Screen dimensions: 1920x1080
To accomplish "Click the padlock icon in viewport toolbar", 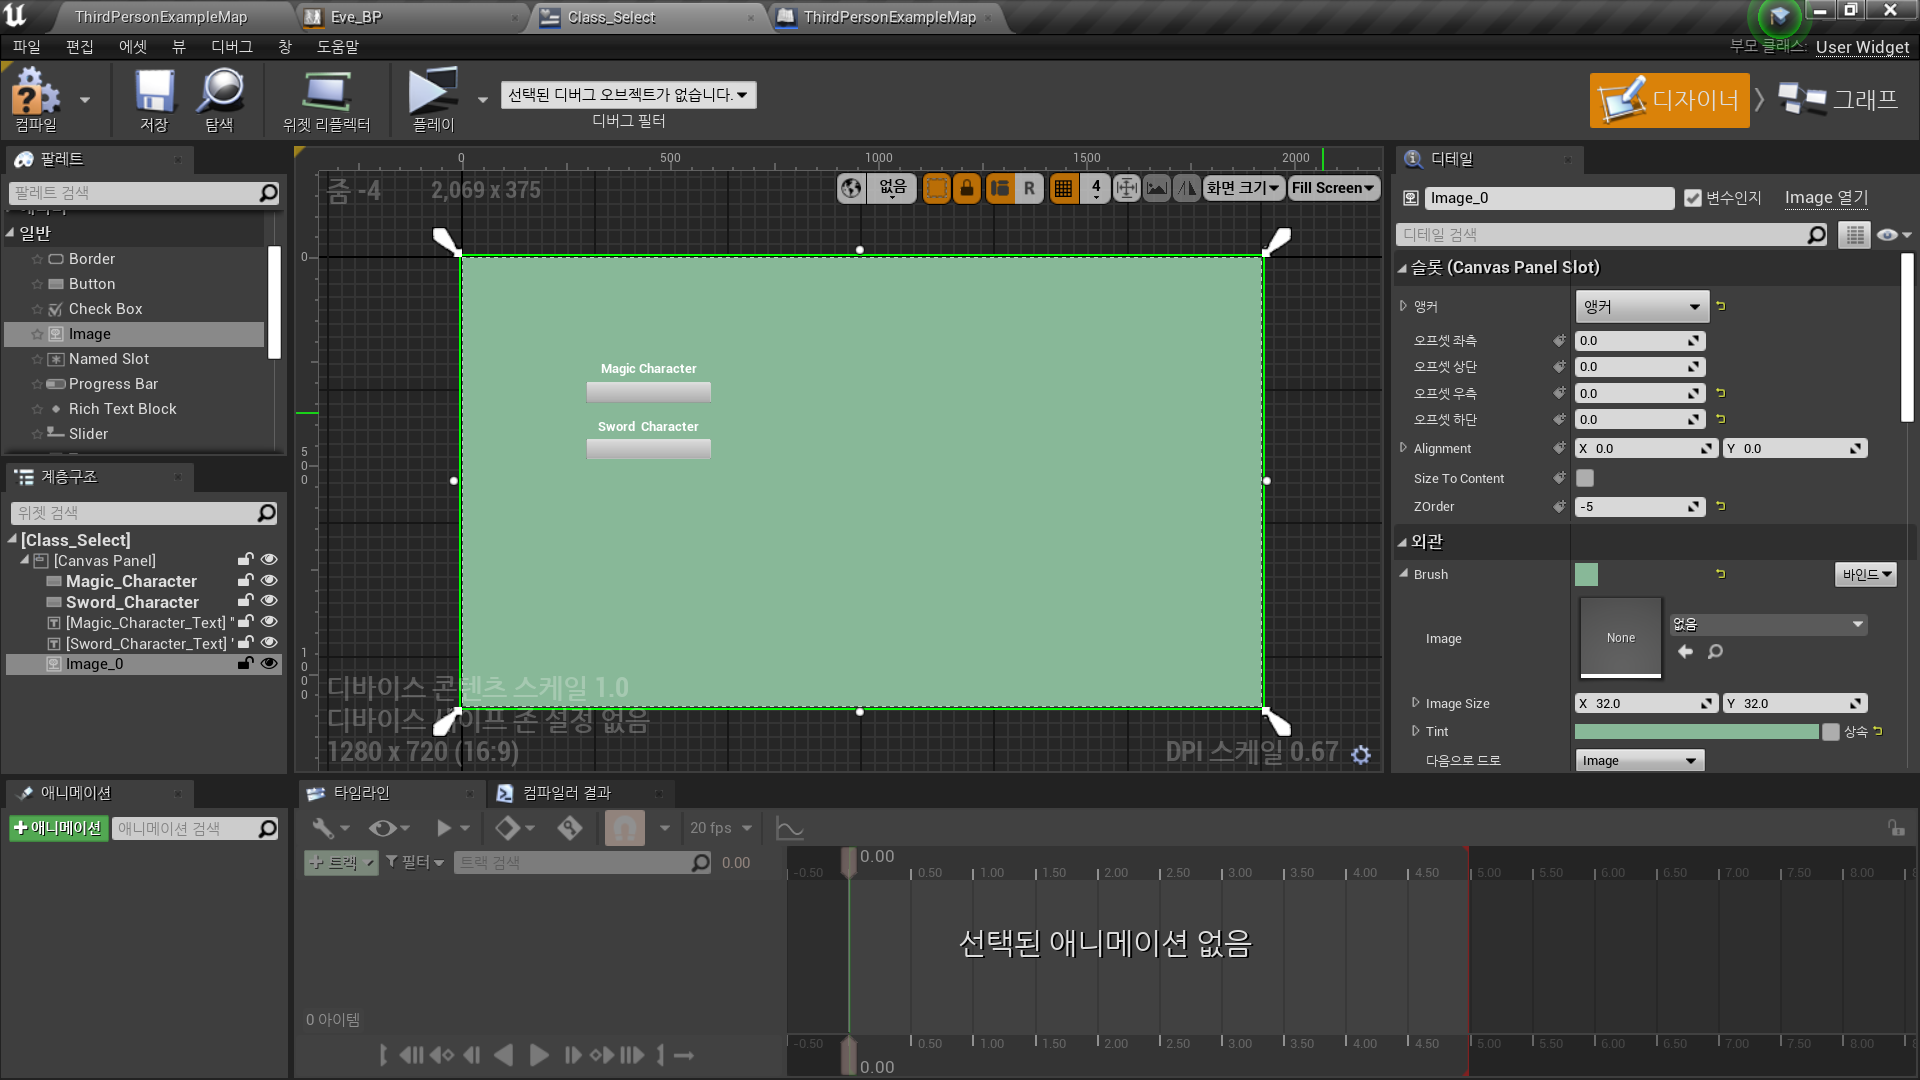I will 966,188.
